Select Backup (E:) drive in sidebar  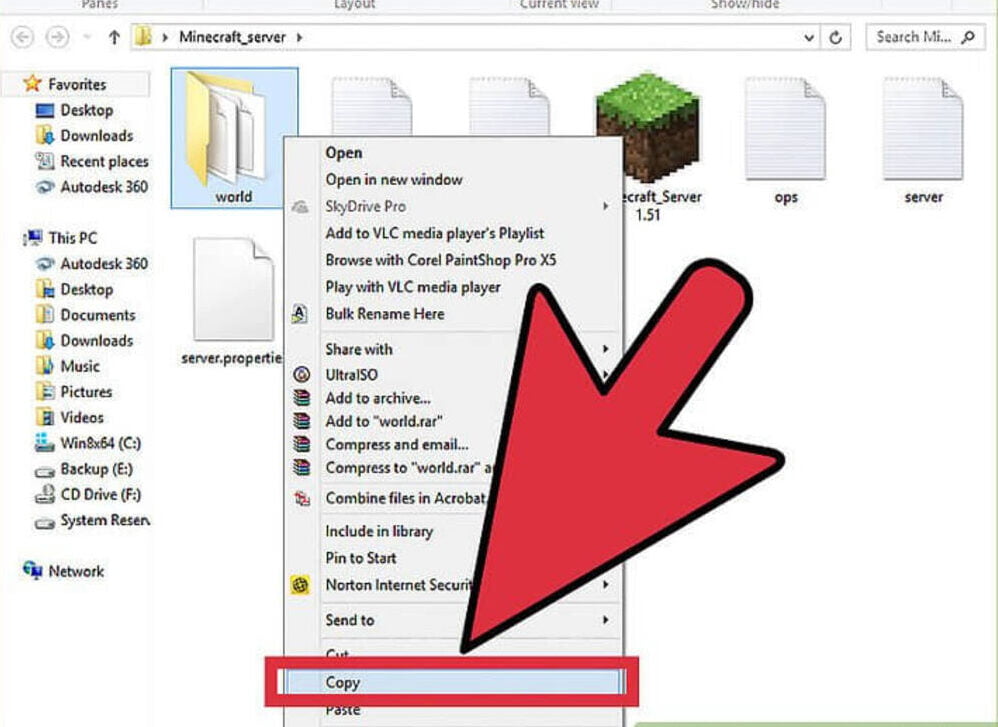click(96, 469)
